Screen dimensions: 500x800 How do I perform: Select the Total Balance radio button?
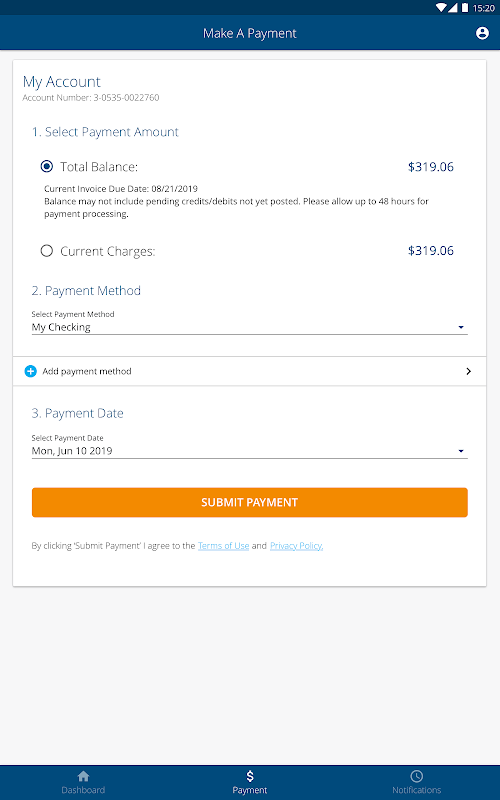(46, 166)
